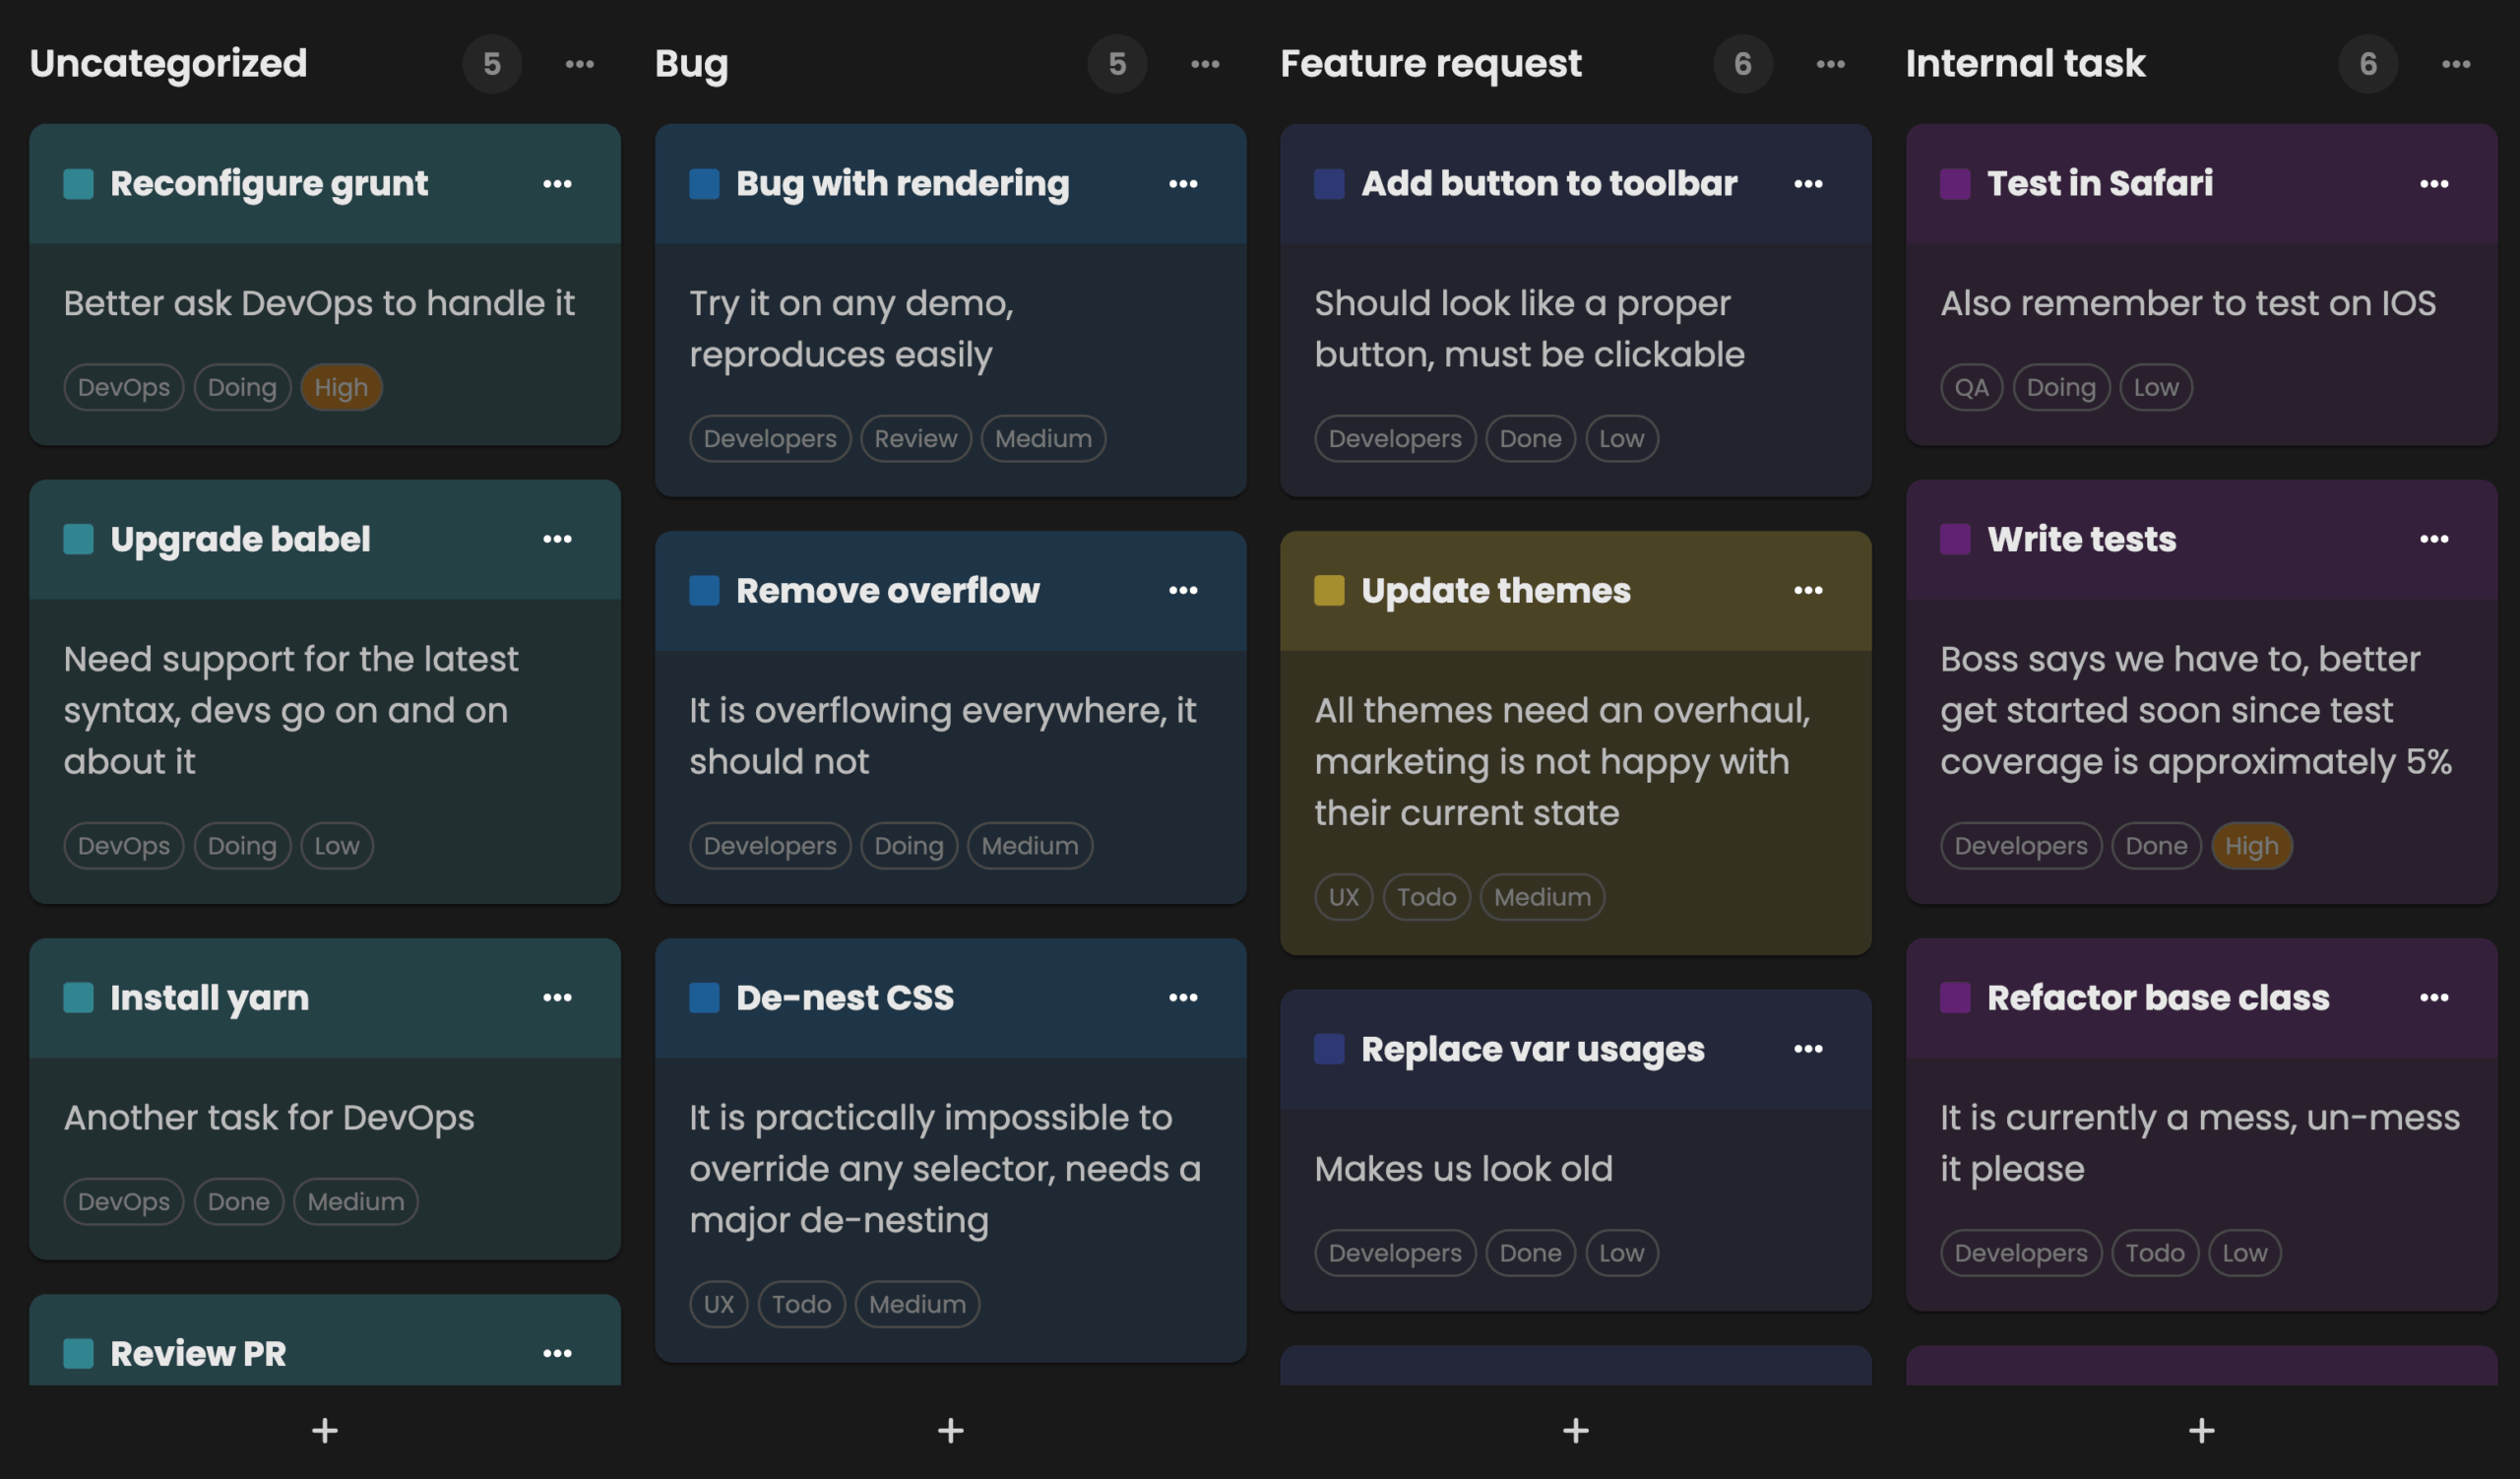
Task: Click the Install yarn card title
Action: pos(209,998)
